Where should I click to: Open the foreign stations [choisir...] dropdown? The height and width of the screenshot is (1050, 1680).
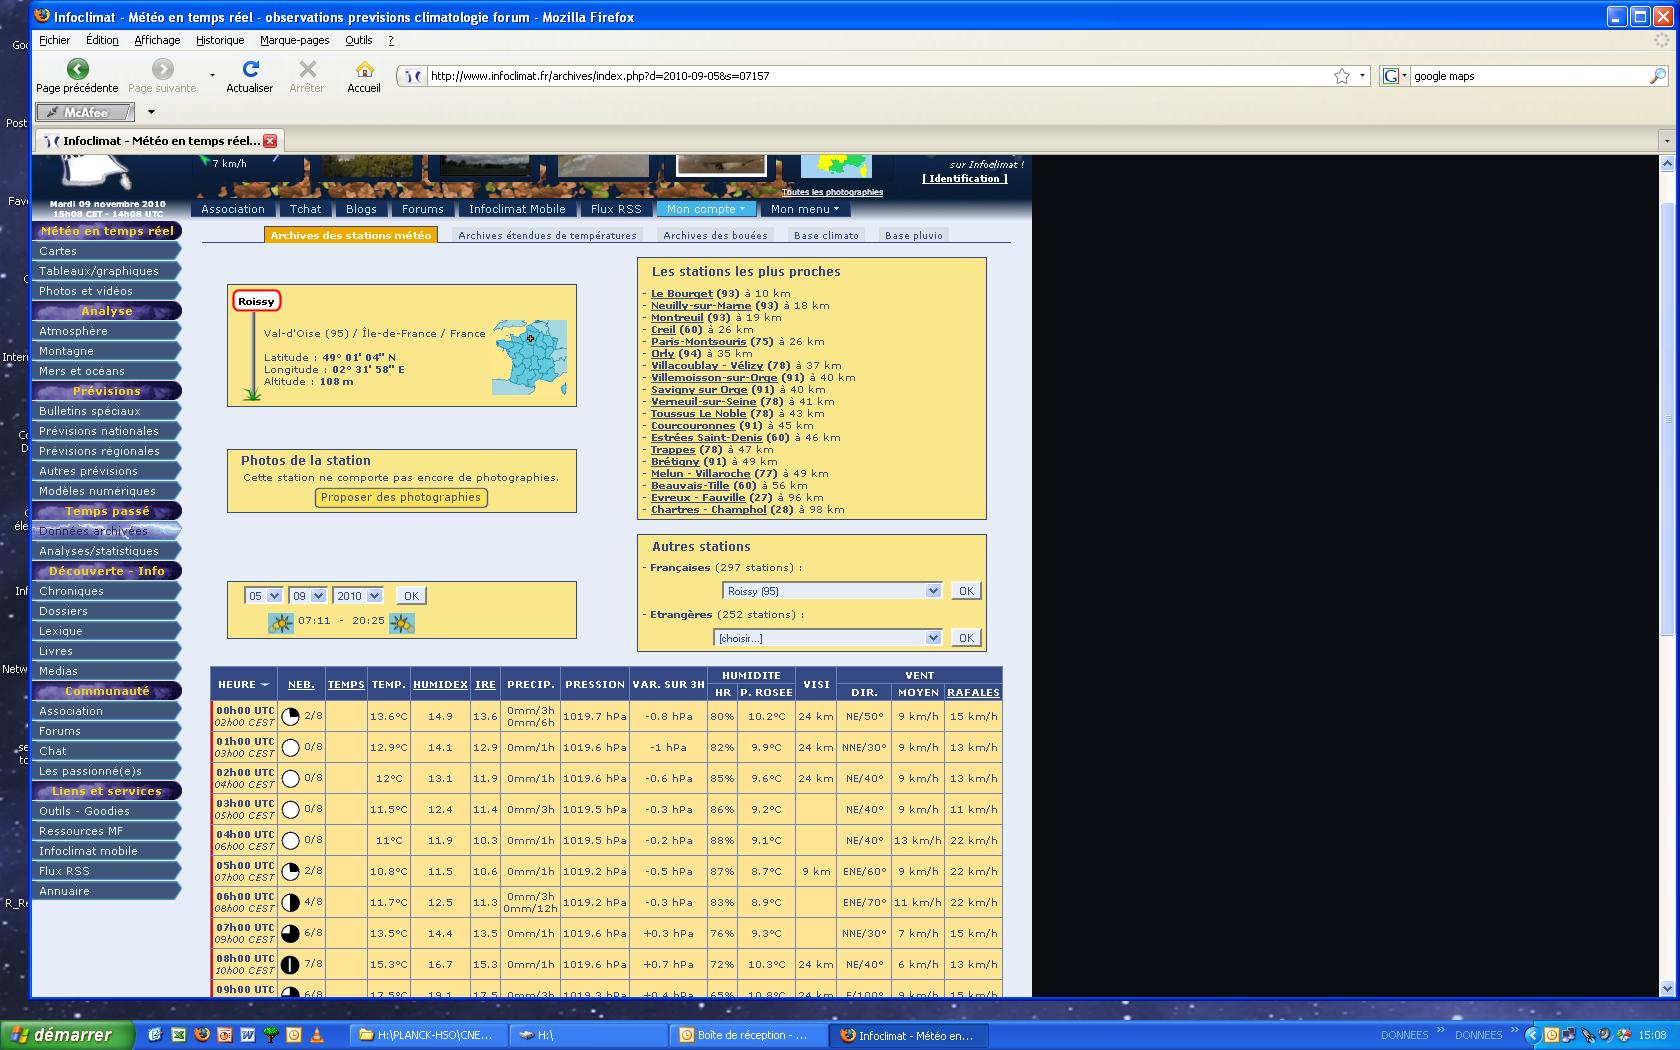tap(827, 638)
